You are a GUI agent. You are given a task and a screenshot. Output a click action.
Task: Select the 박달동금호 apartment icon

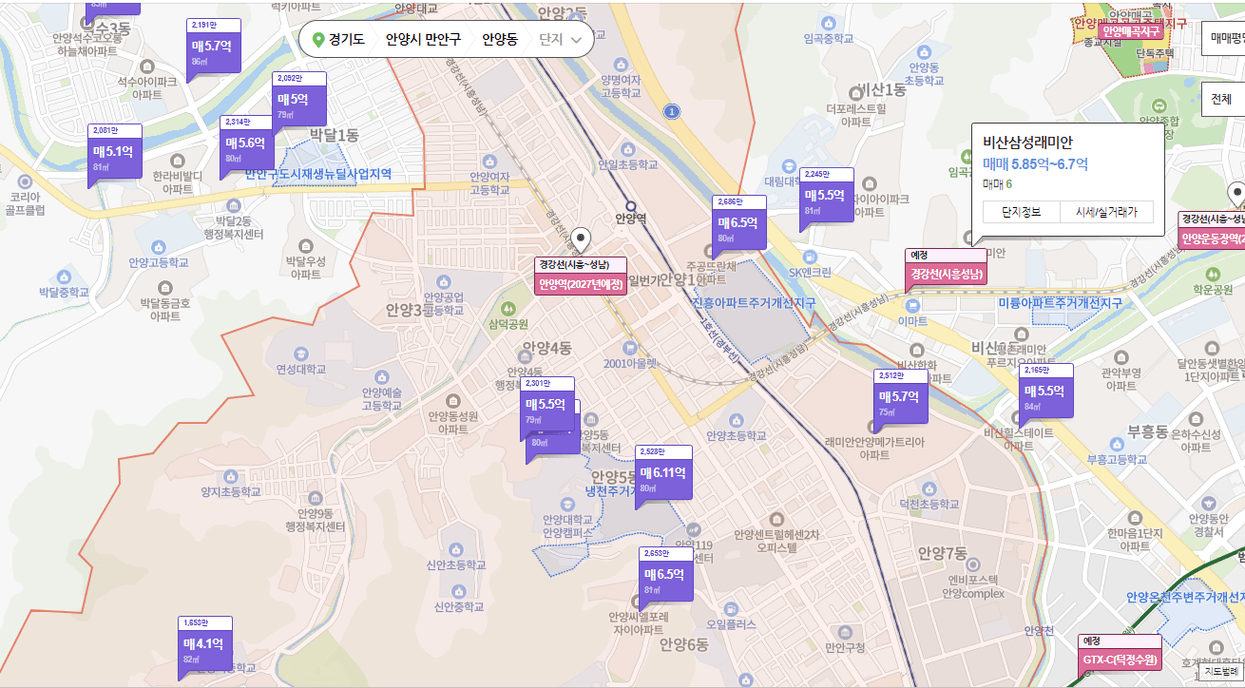click(166, 286)
